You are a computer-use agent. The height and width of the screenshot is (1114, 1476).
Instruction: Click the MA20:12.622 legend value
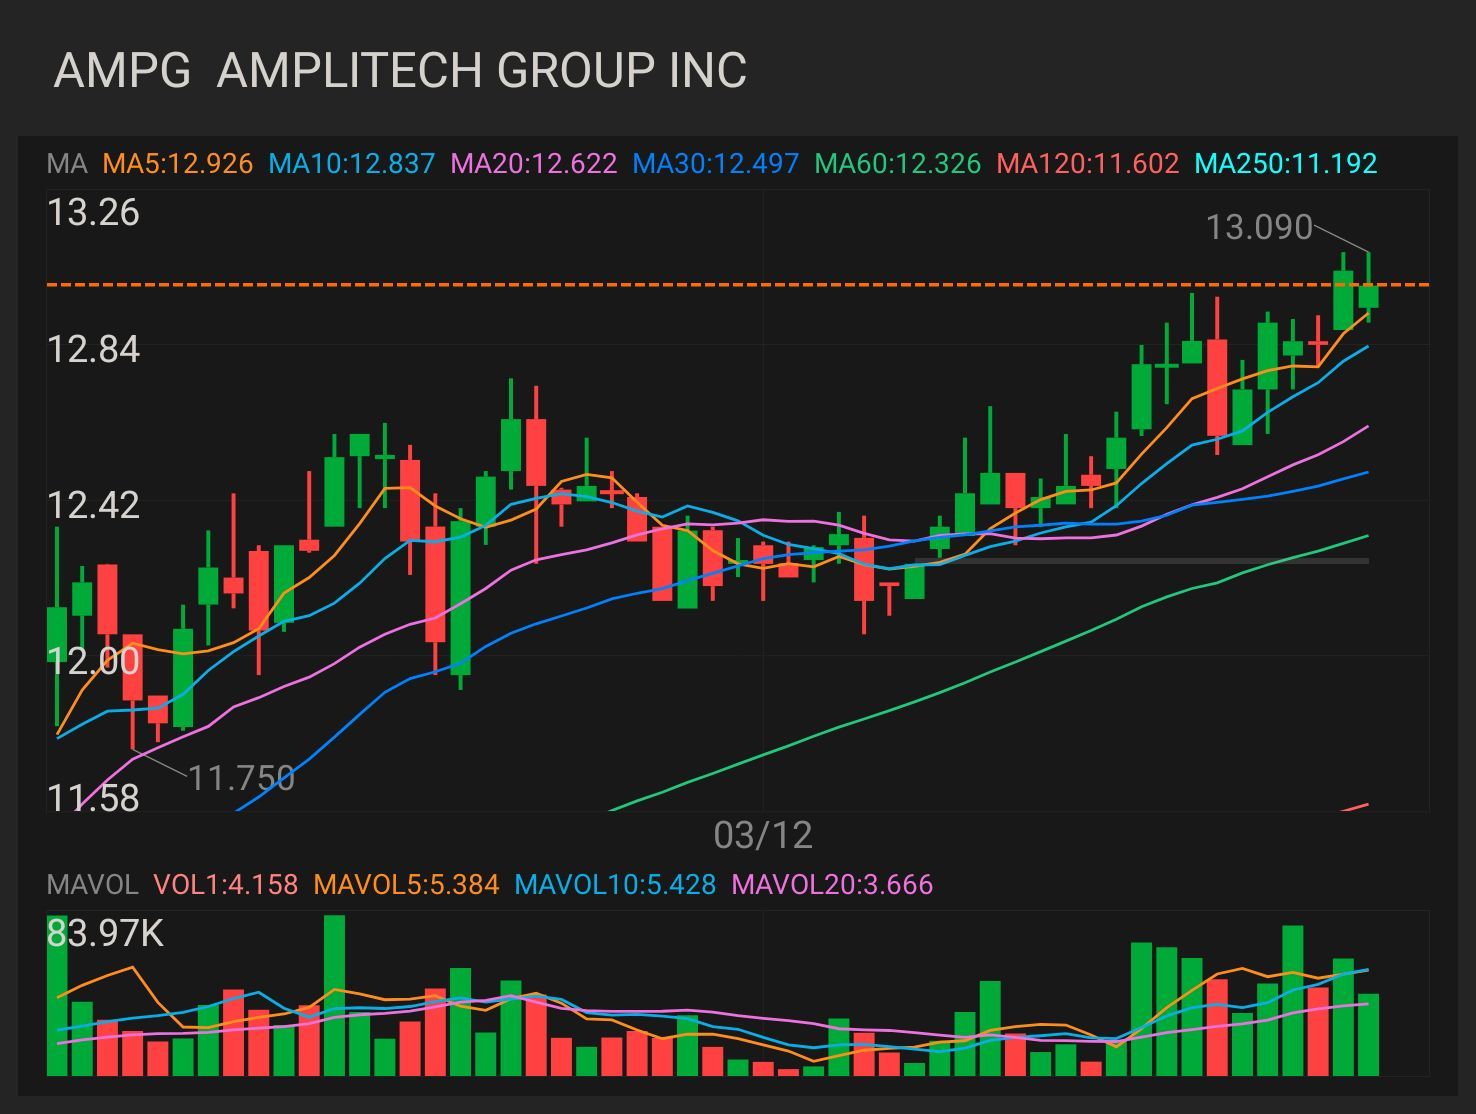click(534, 163)
